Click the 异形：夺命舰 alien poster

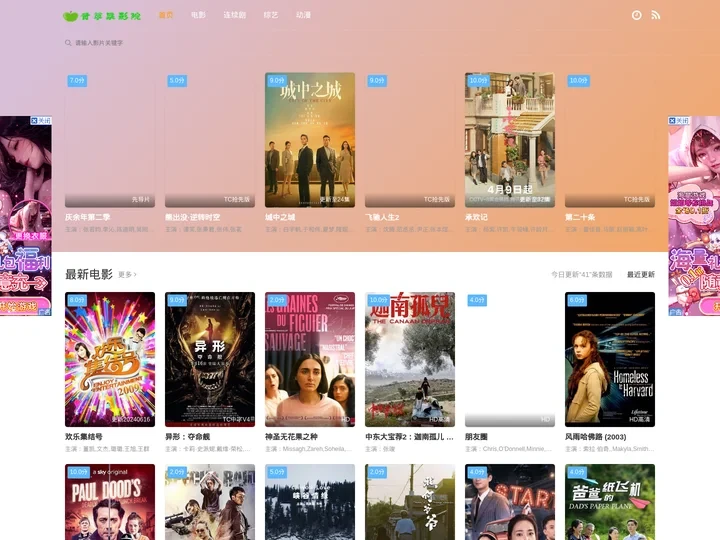coord(210,360)
